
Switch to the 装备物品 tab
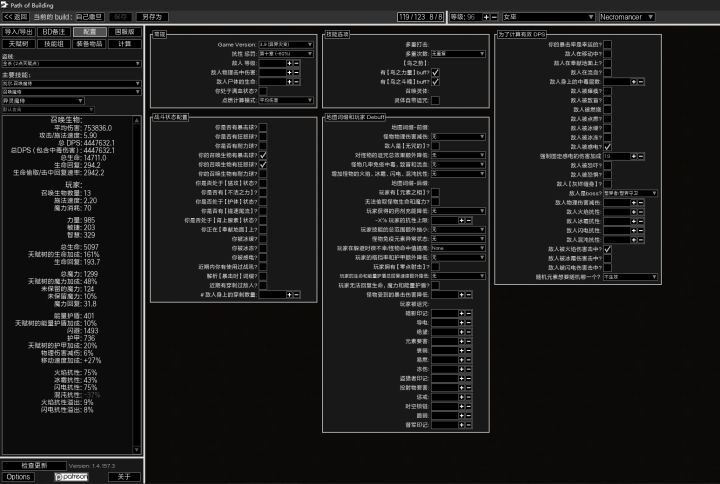pyautogui.click(x=89, y=44)
